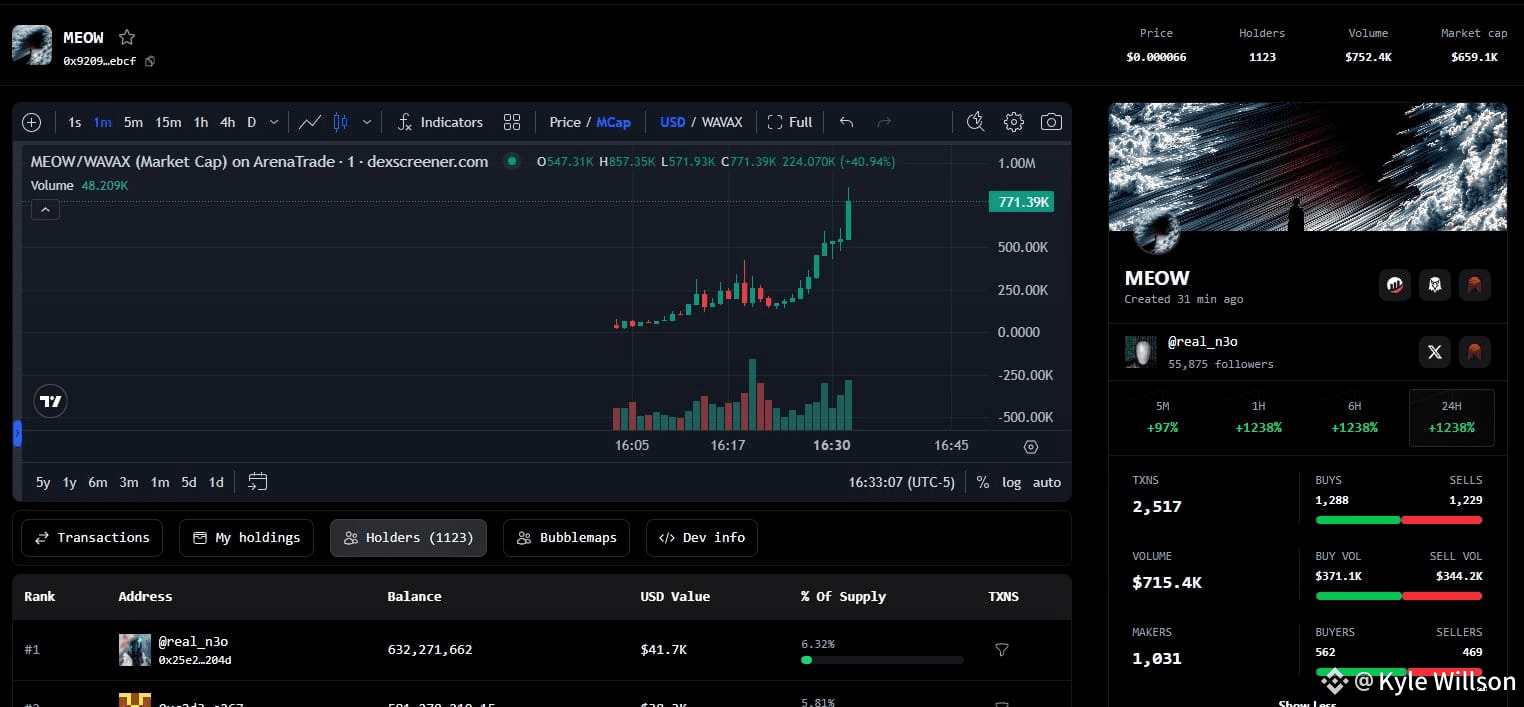Viewport: 1524px width, 707px height.
Task: Set chart currency to USD
Action: [x=673, y=122]
